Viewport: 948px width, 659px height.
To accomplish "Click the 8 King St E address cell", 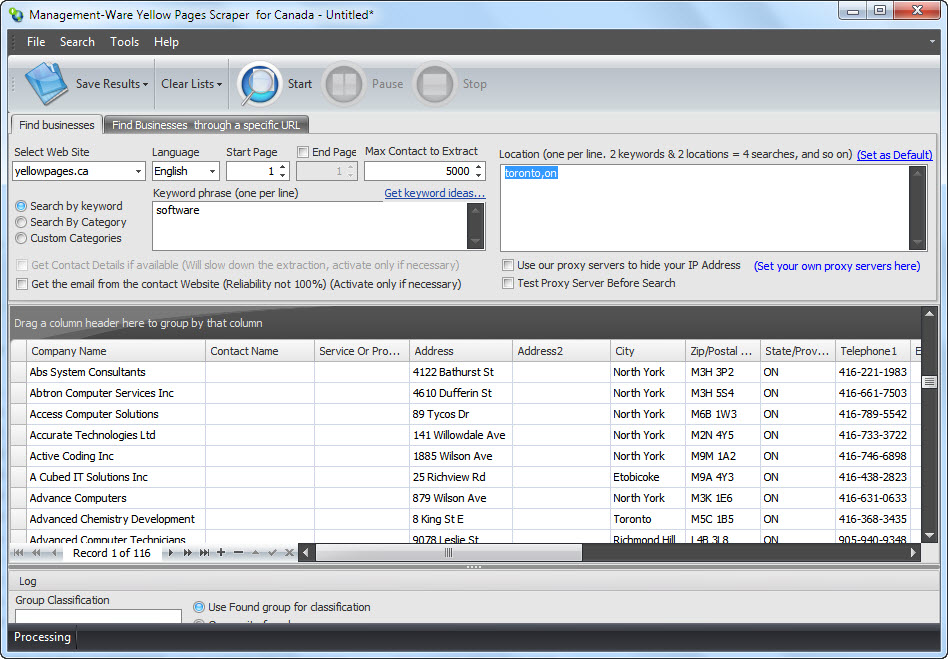I will click(x=461, y=519).
